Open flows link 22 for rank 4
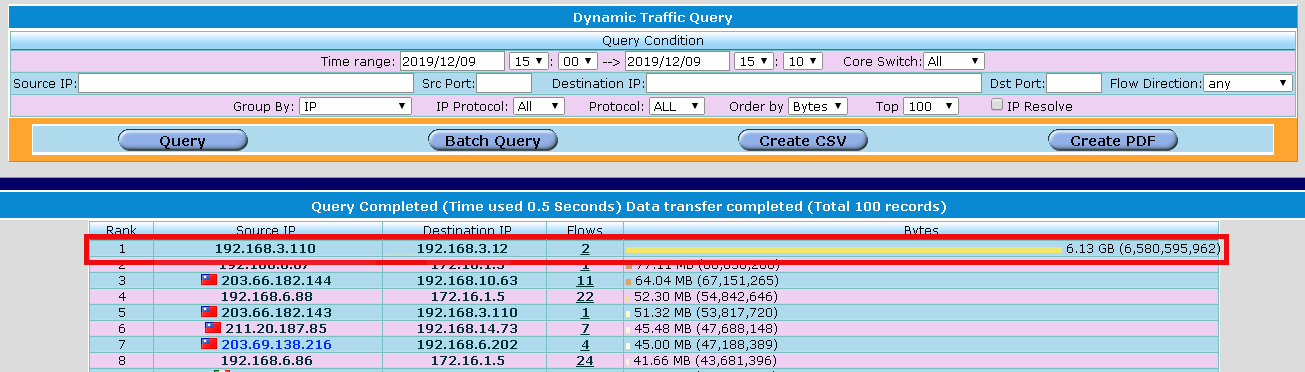The width and height of the screenshot is (1305, 372). (585, 297)
